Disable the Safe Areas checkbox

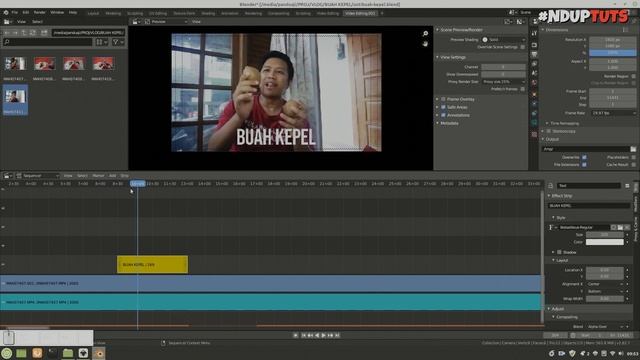(x=443, y=107)
